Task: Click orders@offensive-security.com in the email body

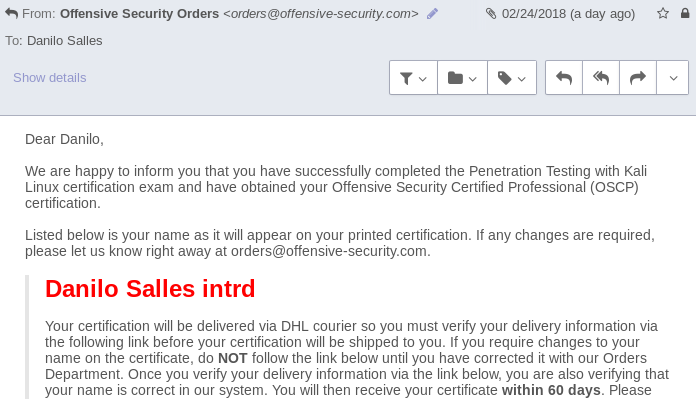Action: [329, 251]
